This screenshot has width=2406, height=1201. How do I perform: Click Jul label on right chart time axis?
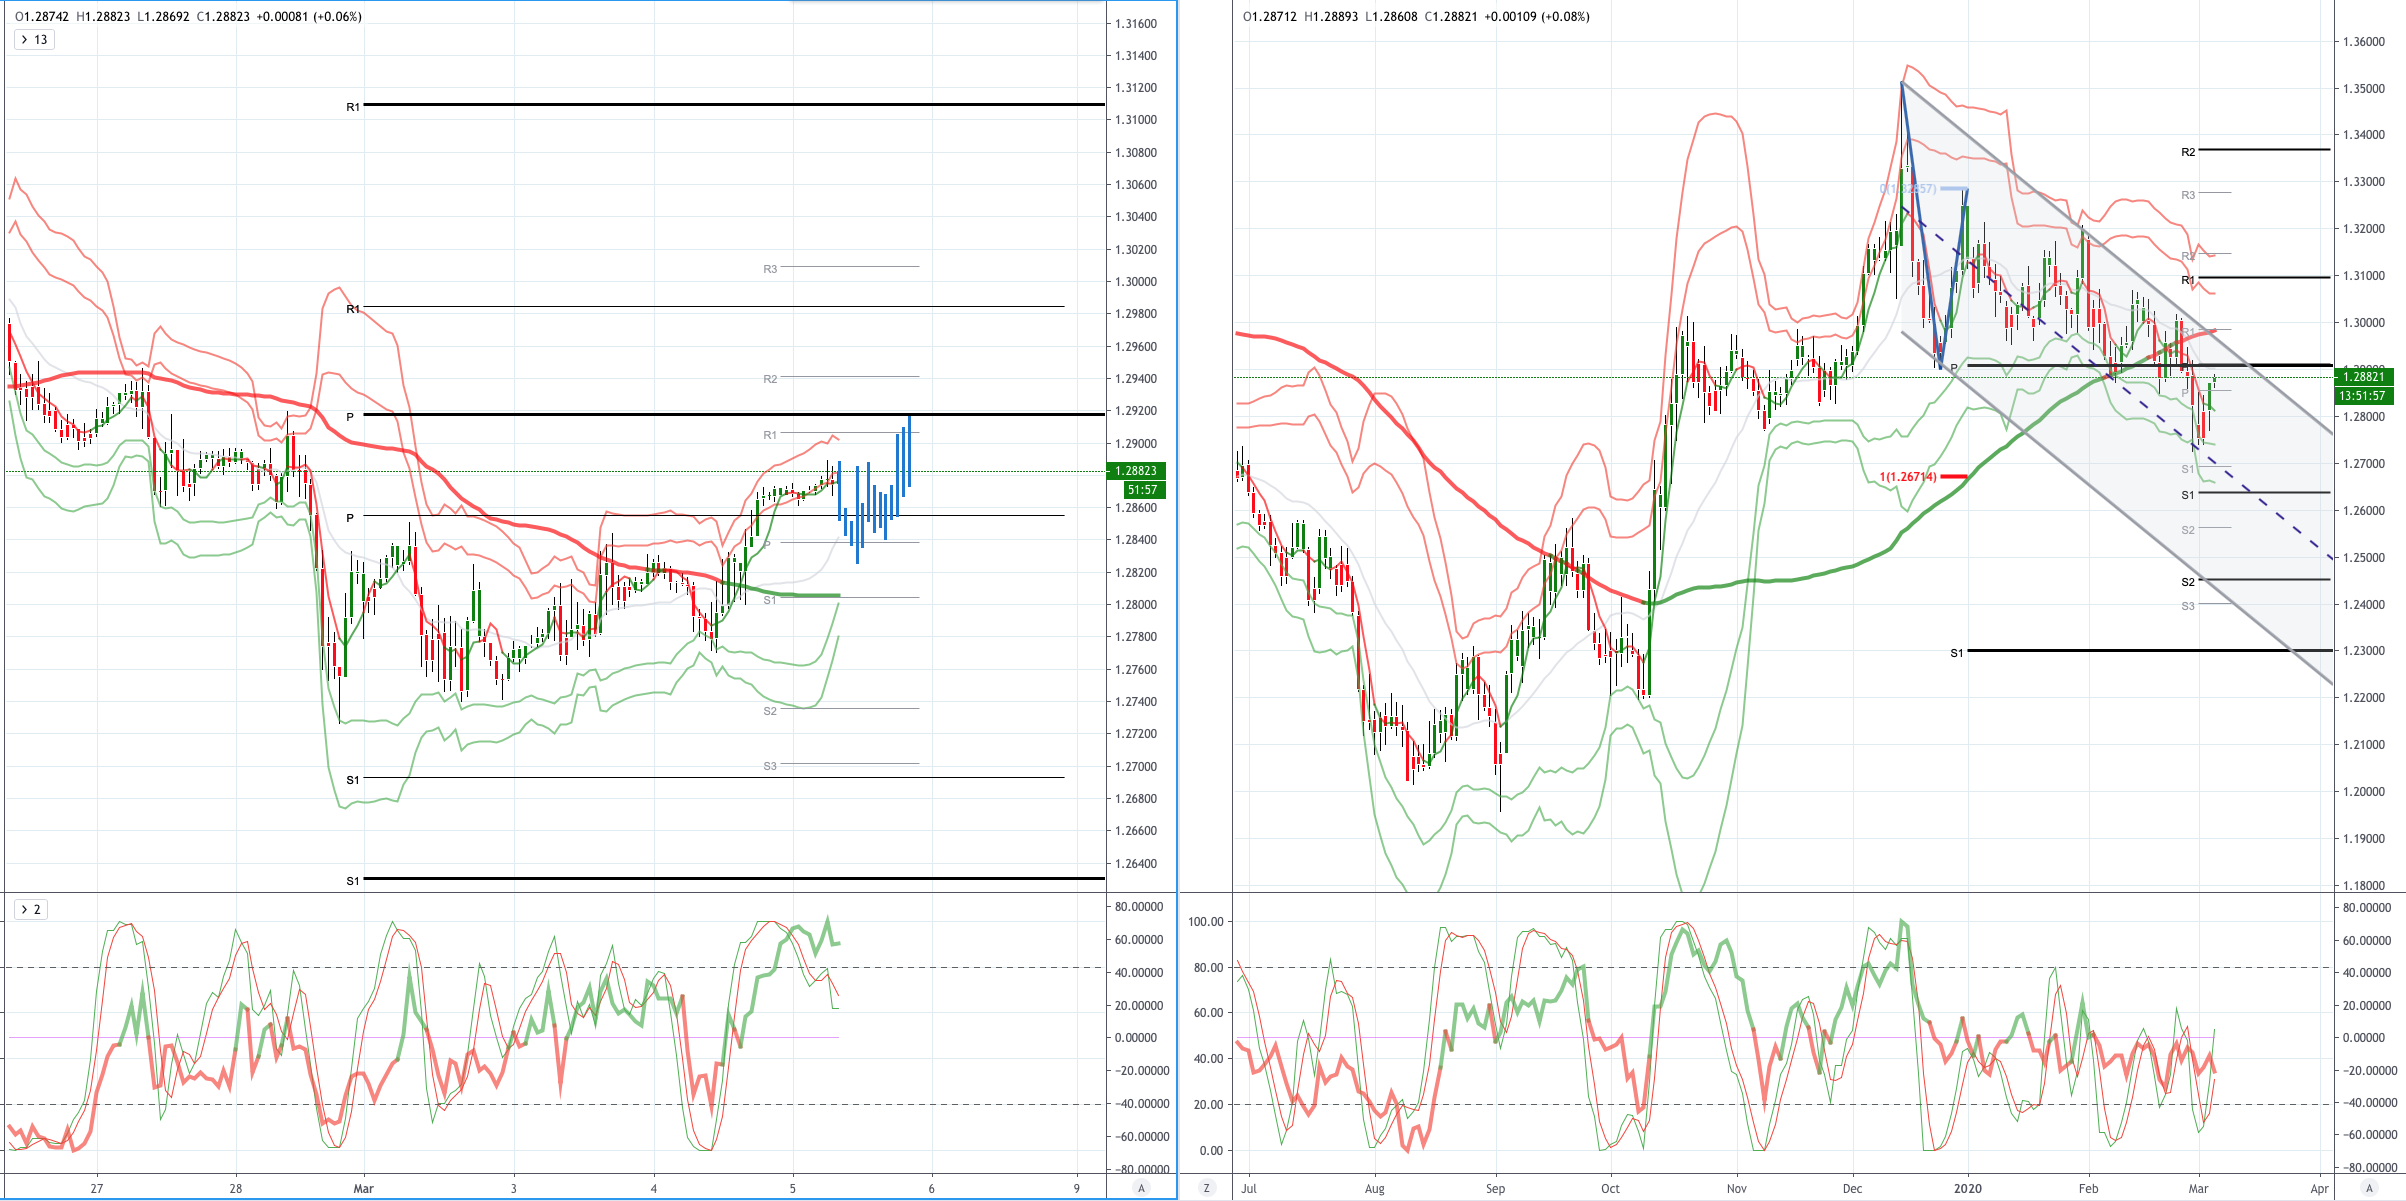pyautogui.click(x=1249, y=1189)
